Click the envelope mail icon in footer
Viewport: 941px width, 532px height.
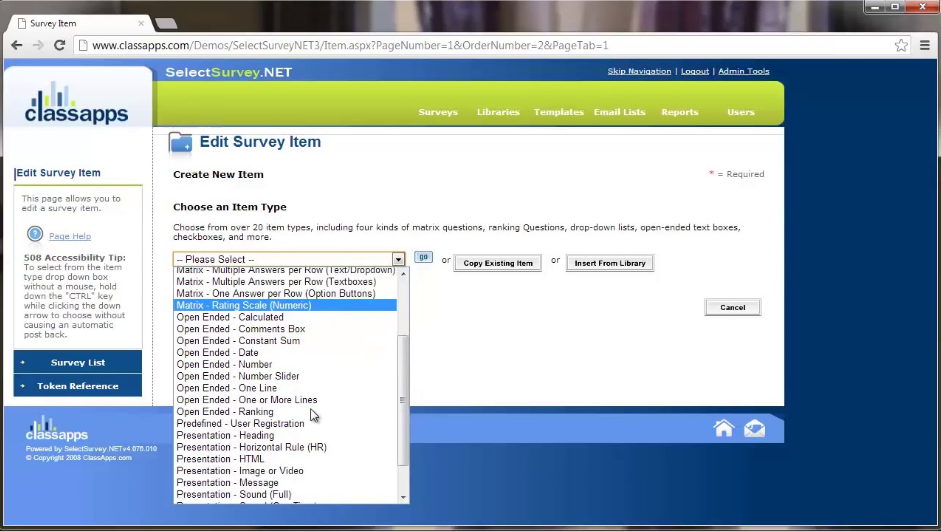(754, 428)
